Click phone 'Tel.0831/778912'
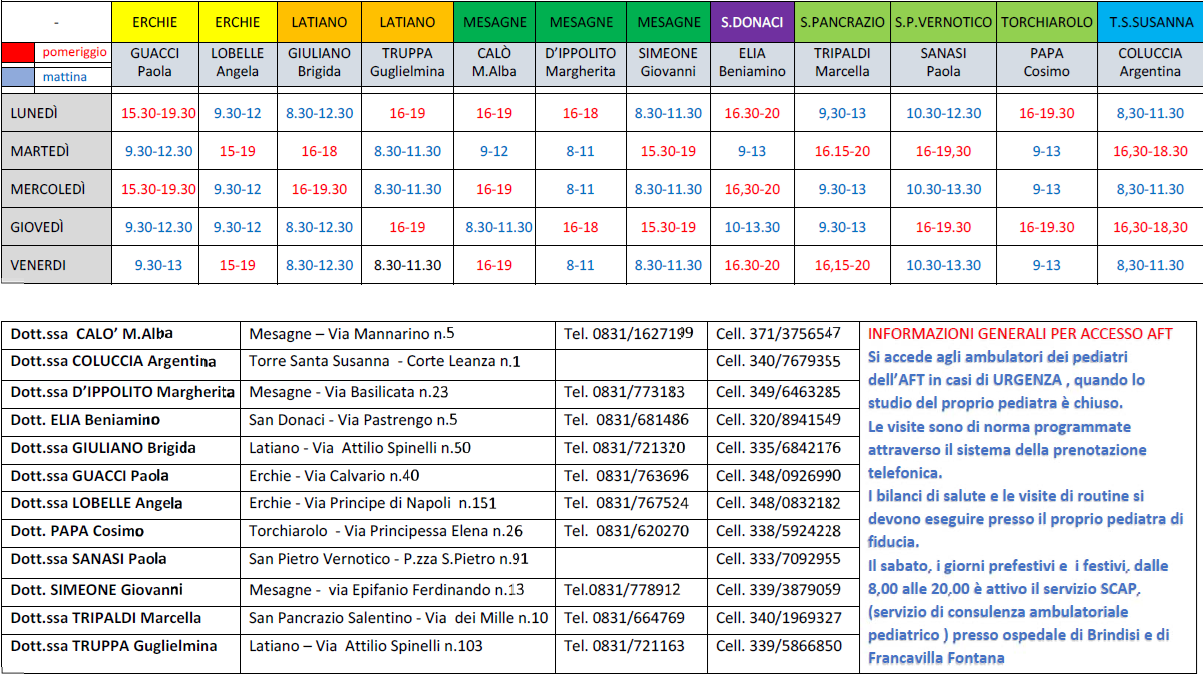Screen dimensions: 1203x674 click(622, 590)
